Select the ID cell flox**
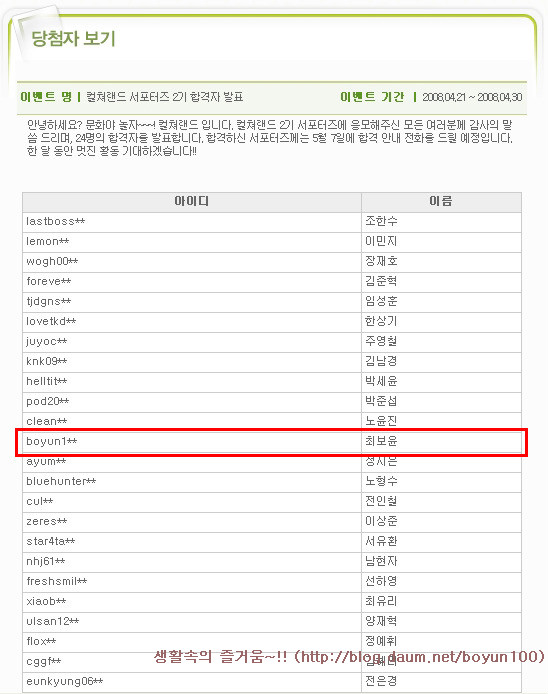The image size is (548, 694). [x=192, y=641]
